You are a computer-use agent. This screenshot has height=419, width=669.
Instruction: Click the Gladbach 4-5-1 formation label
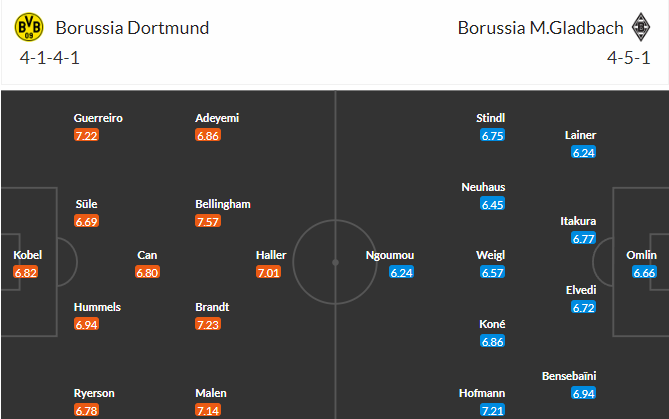pos(628,58)
